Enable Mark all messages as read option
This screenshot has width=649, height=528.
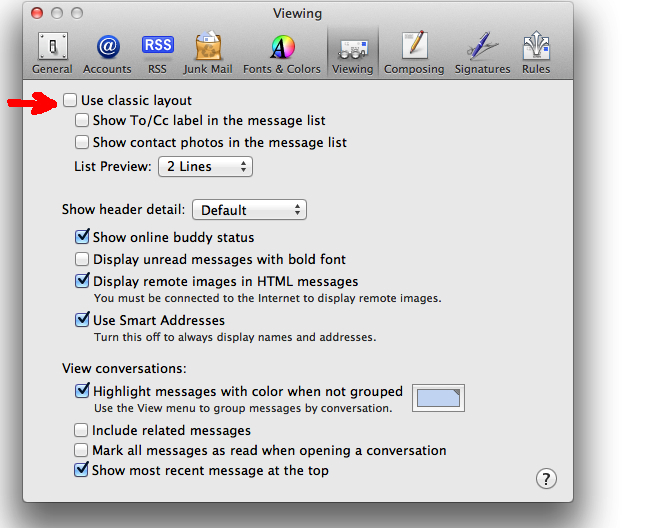[81, 450]
